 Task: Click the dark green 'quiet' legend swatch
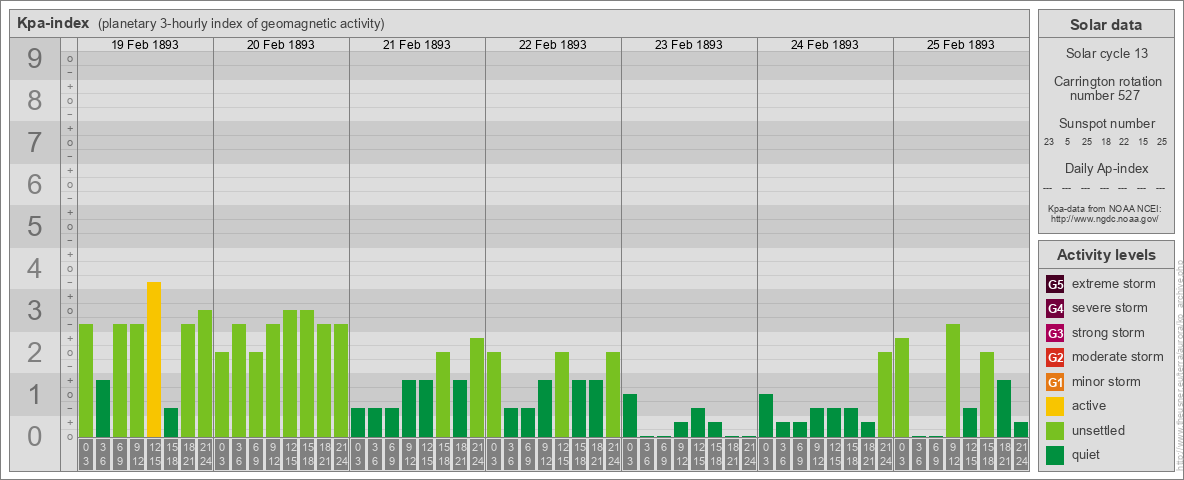[x=1055, y=455]
